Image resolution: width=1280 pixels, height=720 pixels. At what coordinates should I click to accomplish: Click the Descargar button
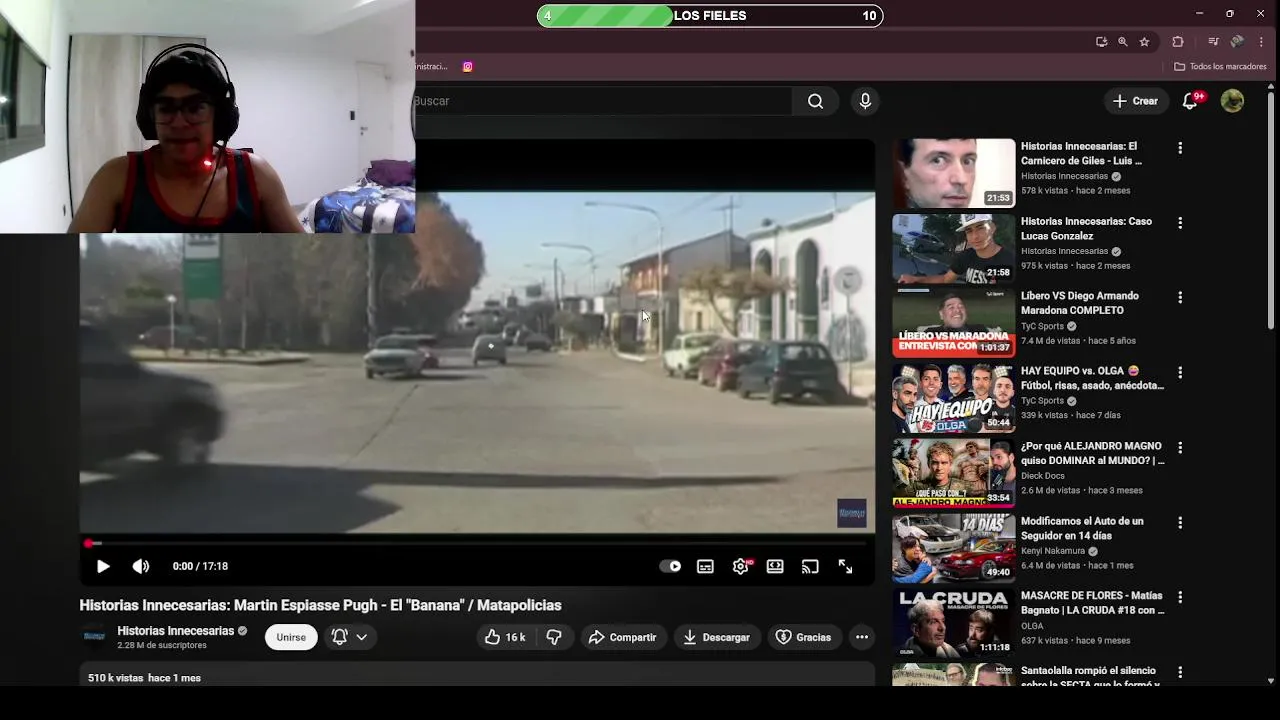(716, 637)
